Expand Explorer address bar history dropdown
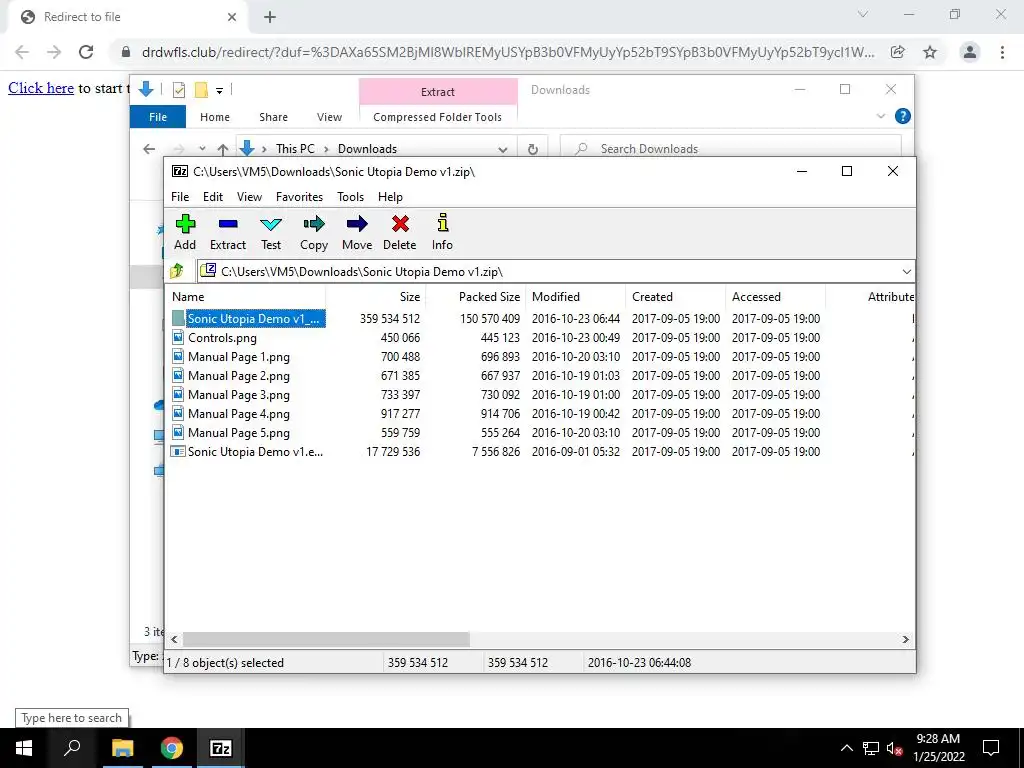This screenshot has width=1024, height=768. [x=503, y=149]
